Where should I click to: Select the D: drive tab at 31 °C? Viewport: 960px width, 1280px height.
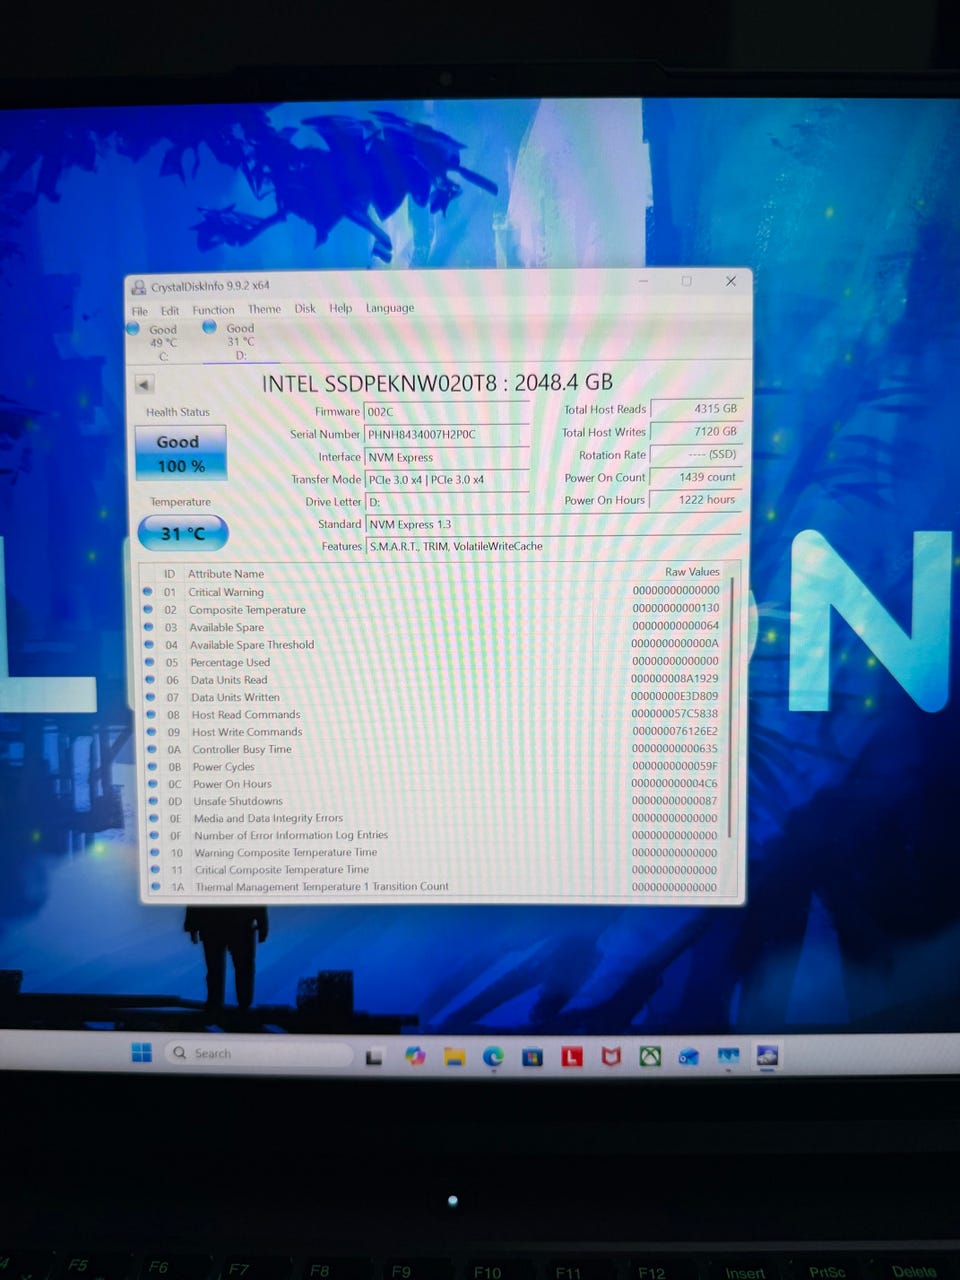[240, 341]
